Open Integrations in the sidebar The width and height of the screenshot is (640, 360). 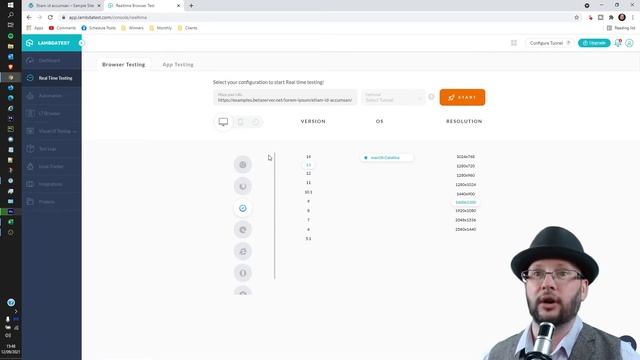(x=51, y=184)
